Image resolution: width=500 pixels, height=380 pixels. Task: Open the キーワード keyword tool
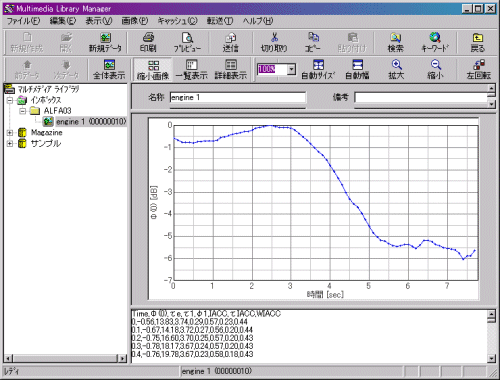(435, 43)
